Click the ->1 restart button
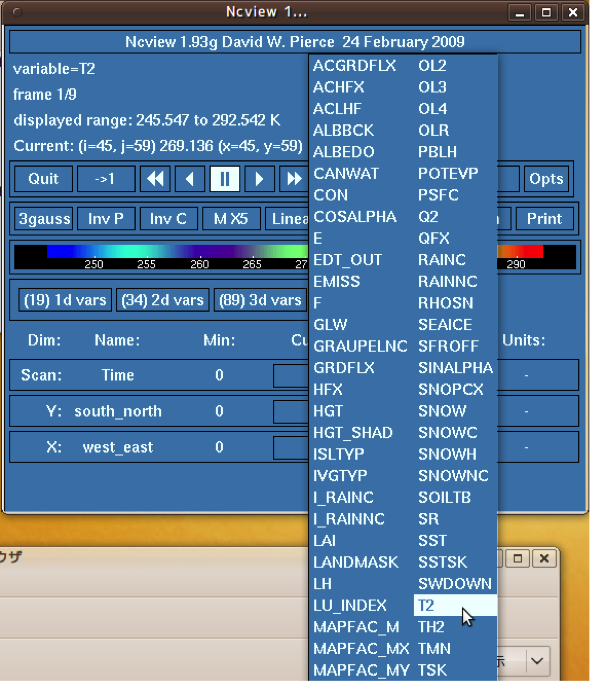The image size is (590, 681). point(106,179)
